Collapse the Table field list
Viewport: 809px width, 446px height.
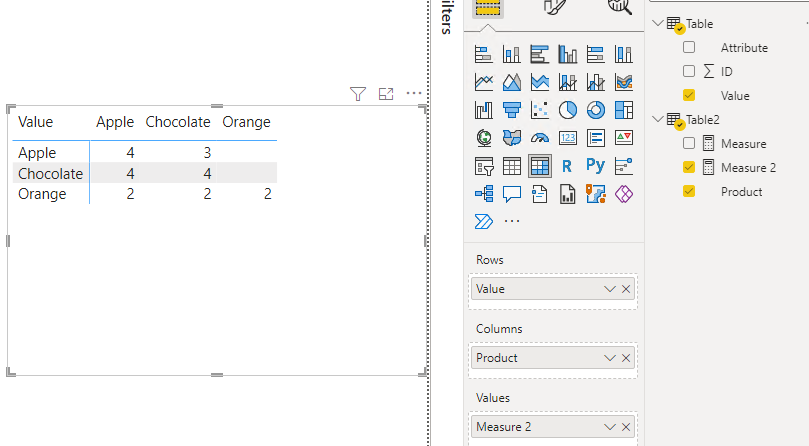[658, 23]
